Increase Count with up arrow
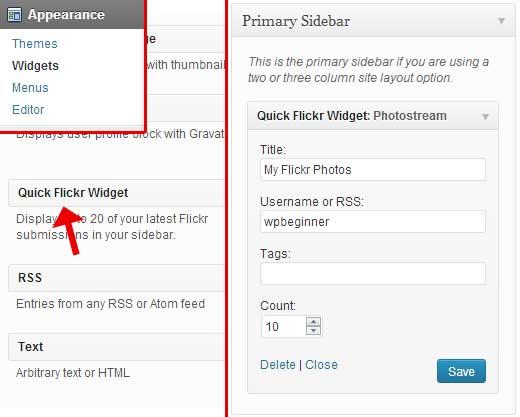Screen dimensions: 520x417 tap(313, 322)
